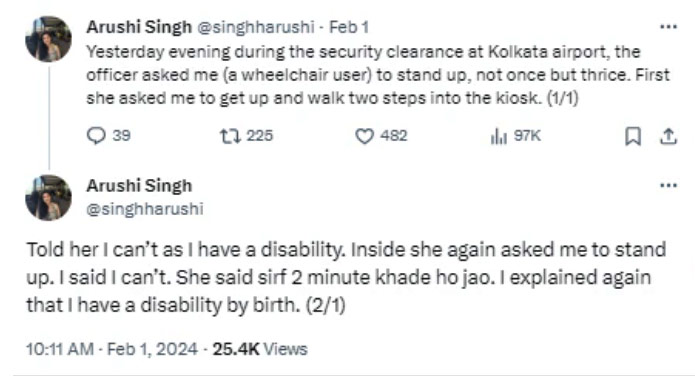Click the 482 likes count
This screenshot has width=695, height=376.
click(x=394, y=136)
